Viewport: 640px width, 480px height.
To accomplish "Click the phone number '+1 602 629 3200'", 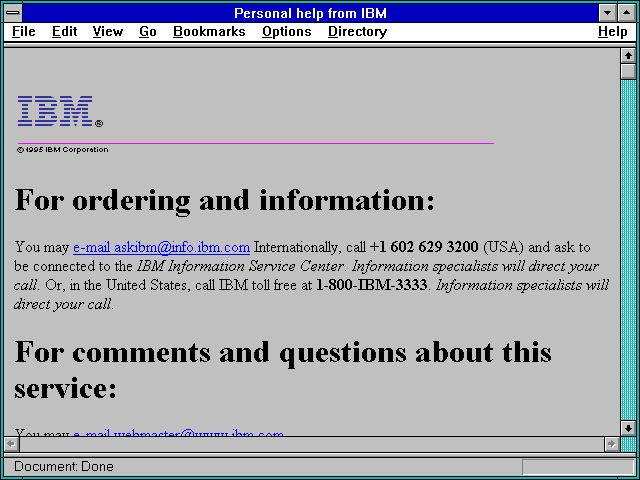I will point(424,247).
